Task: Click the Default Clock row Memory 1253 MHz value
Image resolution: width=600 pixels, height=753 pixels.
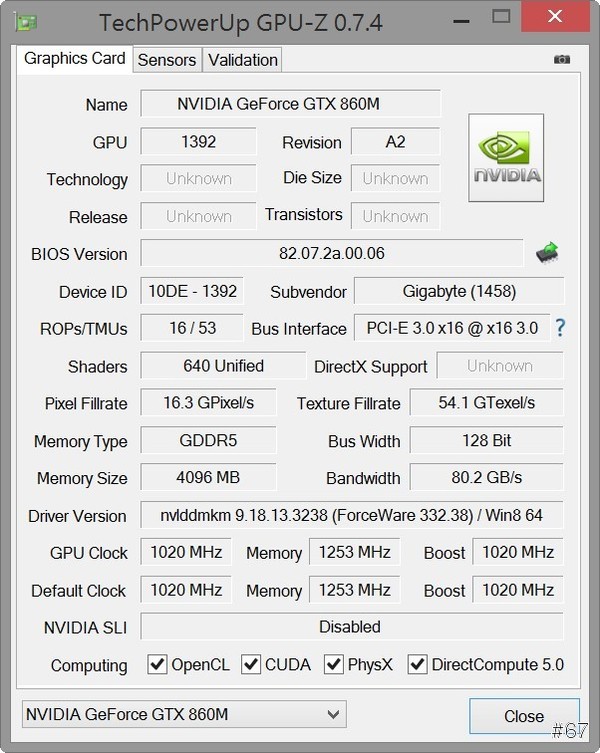Action: click(x=355, y=589)
